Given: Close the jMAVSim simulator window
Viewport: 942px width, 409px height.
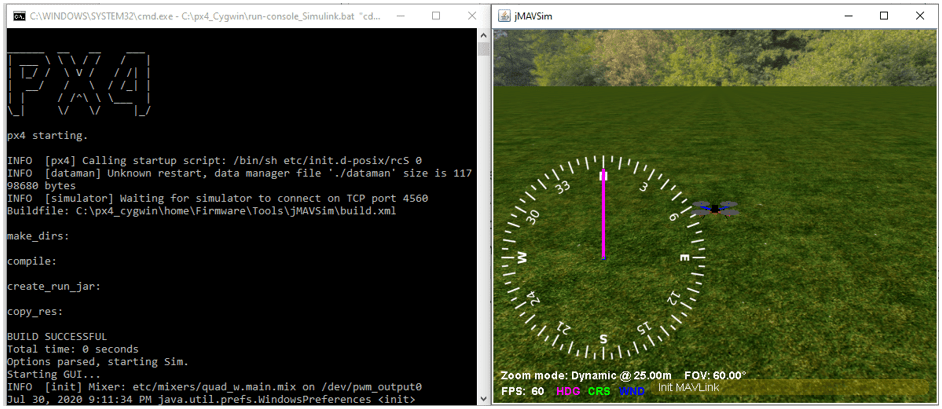Looking at the screenshot, I should click(920, 16).
